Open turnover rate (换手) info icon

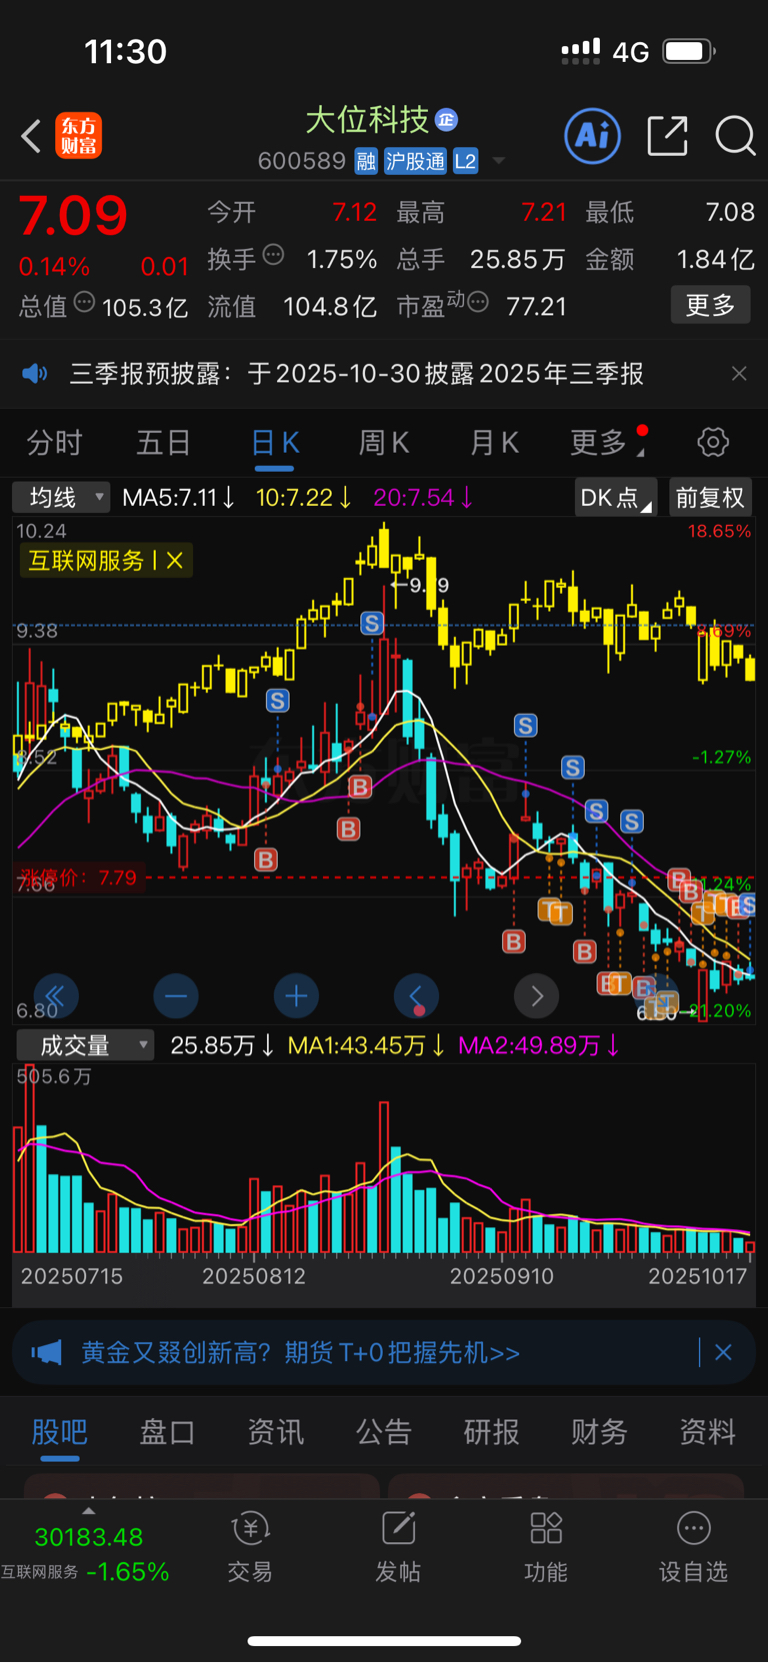tap(273, 255)
